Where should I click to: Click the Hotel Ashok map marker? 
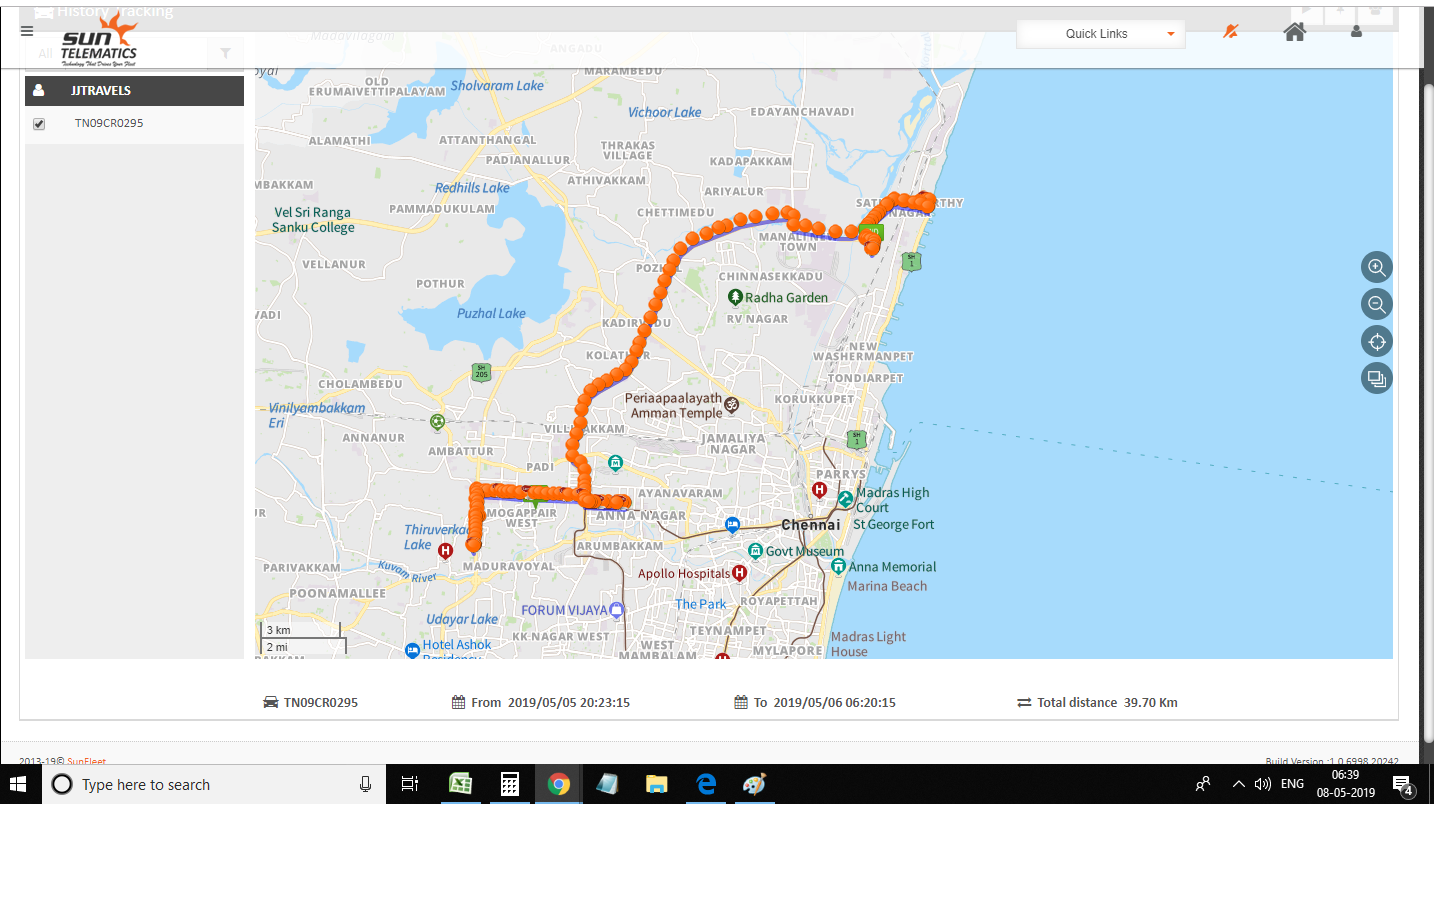(412, 650)
